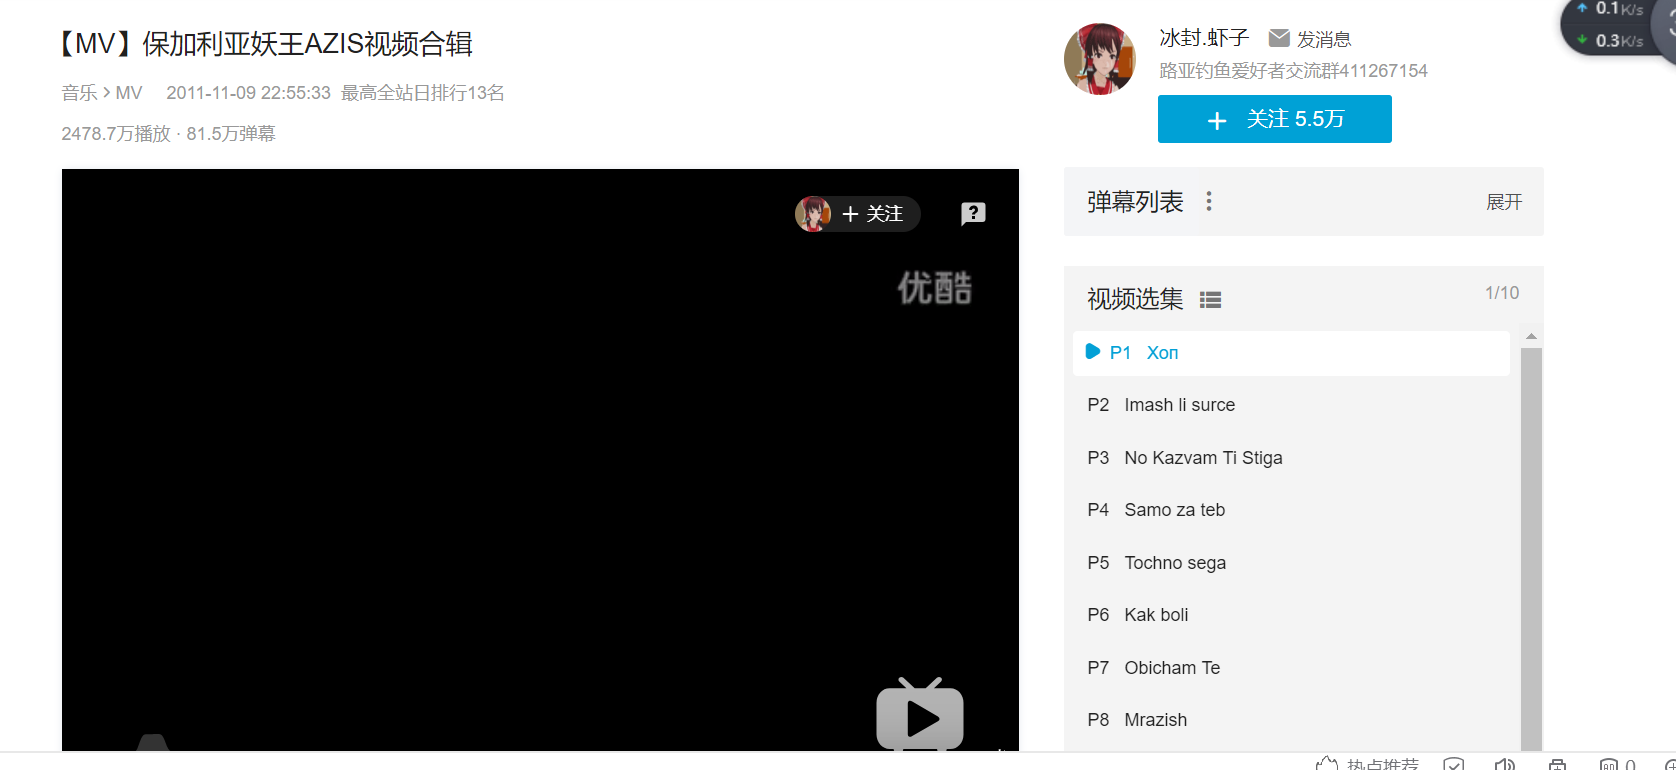Click the flame icon beside 热点推荐

click(x=1327, y=764)
